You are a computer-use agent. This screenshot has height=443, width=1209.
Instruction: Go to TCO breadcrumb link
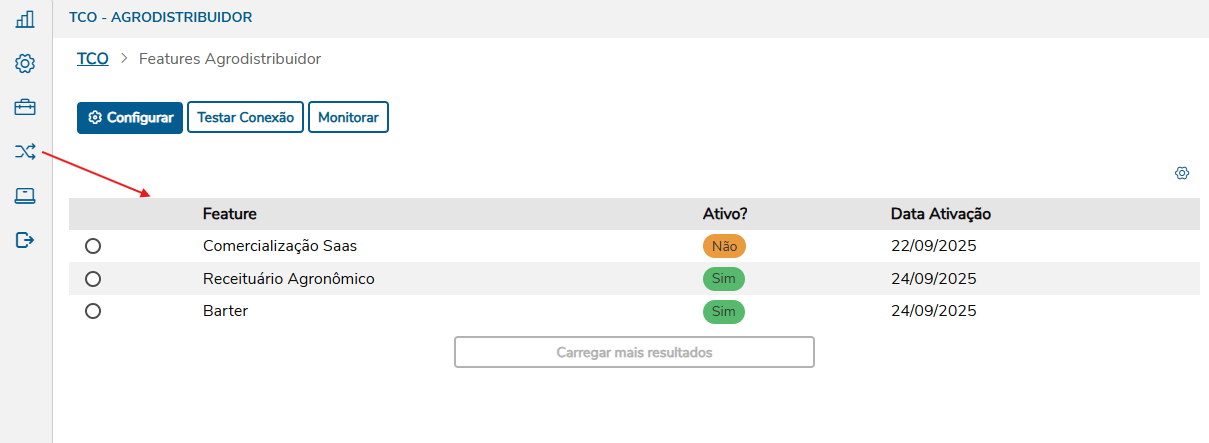93,59
